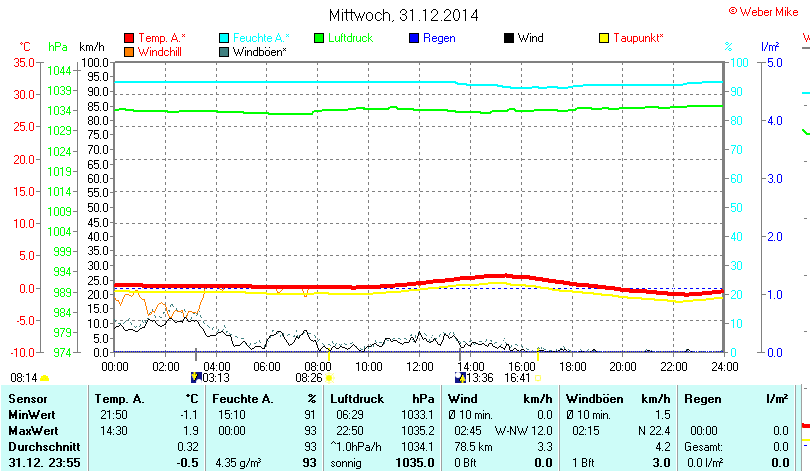Click the °C axis unit label
Screen dimensions: 810x471
point(25,47)
